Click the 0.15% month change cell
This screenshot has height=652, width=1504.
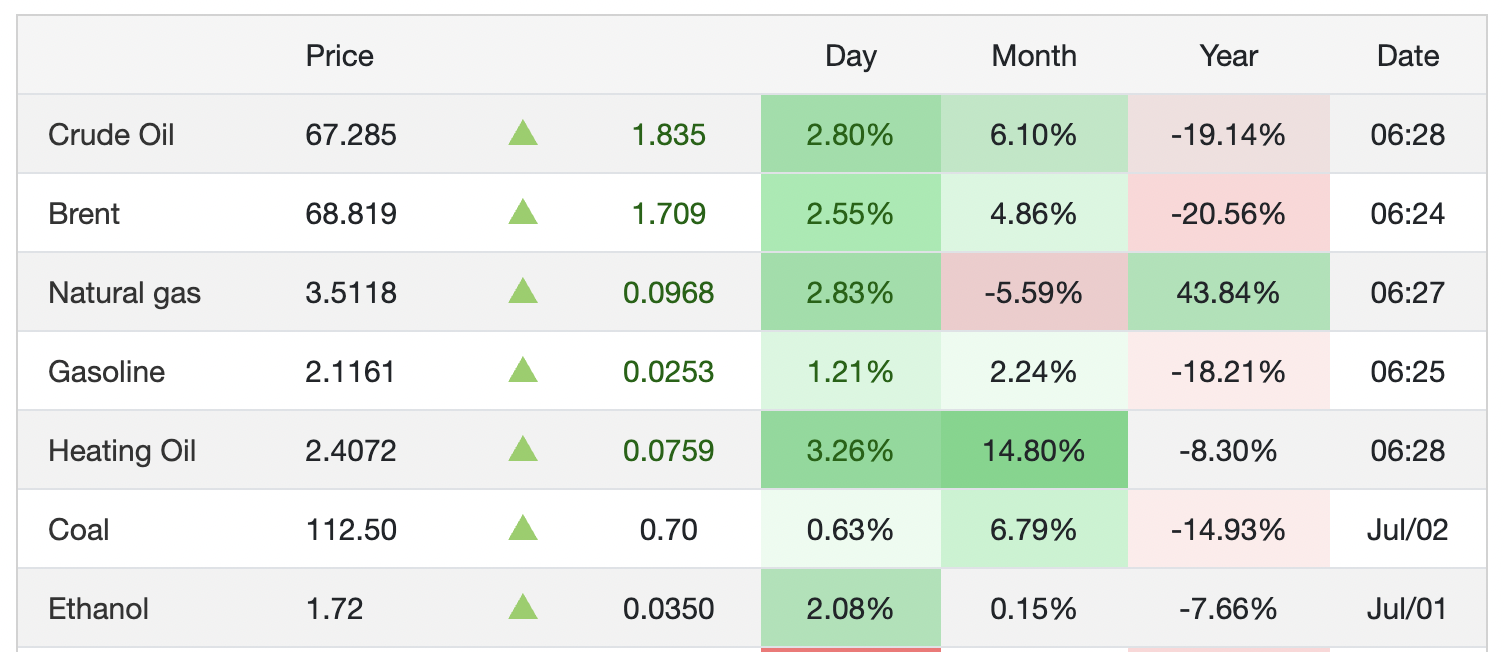(1034, 608)
